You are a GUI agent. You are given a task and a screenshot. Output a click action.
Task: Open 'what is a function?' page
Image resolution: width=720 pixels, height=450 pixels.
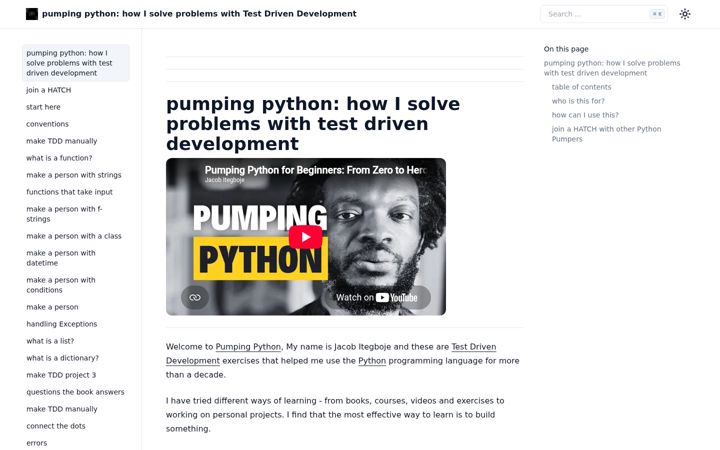pos(59,158)
